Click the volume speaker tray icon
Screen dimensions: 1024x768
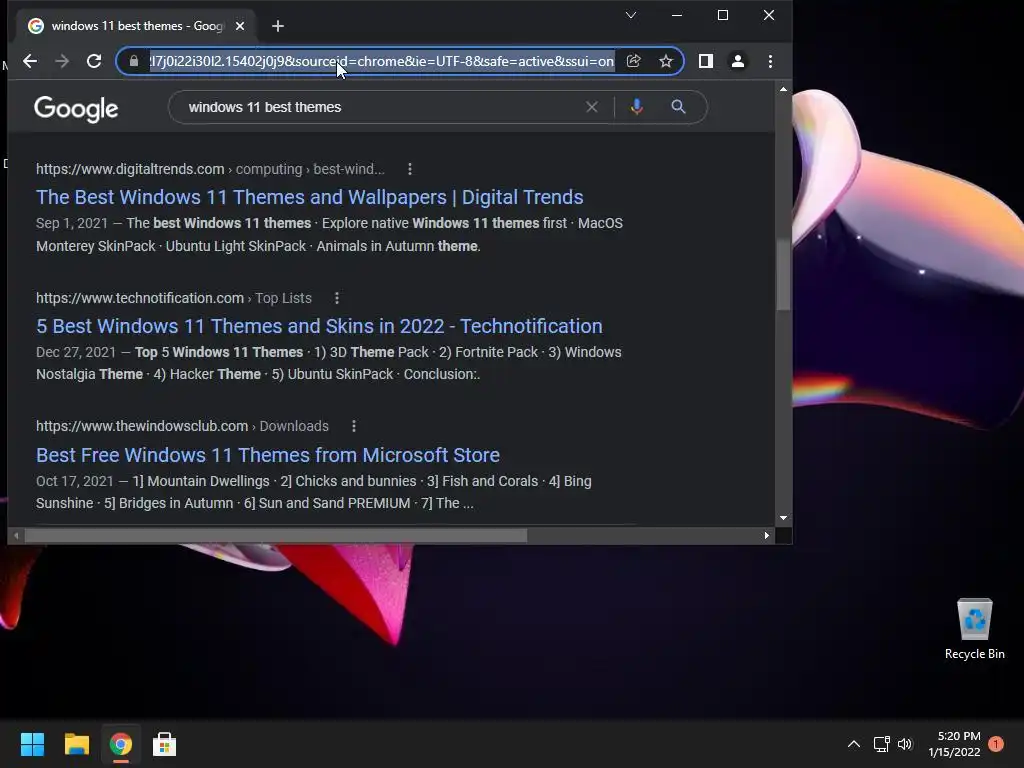(x=904, y=744)
